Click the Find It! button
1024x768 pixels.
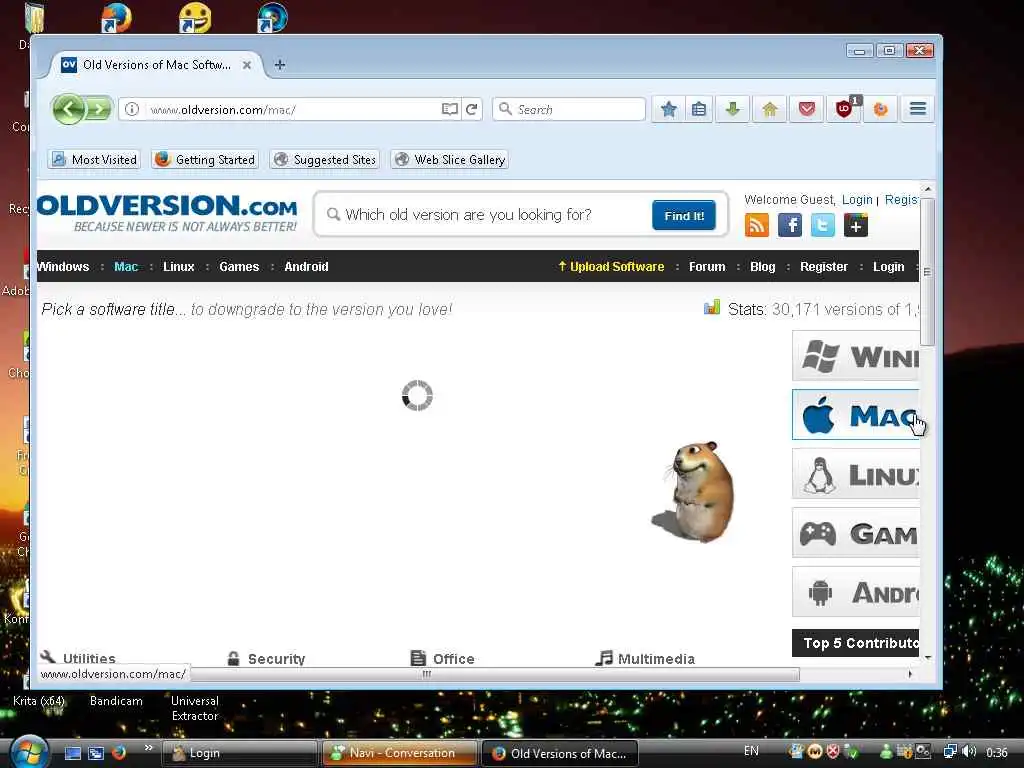click(x=684, y=216)
